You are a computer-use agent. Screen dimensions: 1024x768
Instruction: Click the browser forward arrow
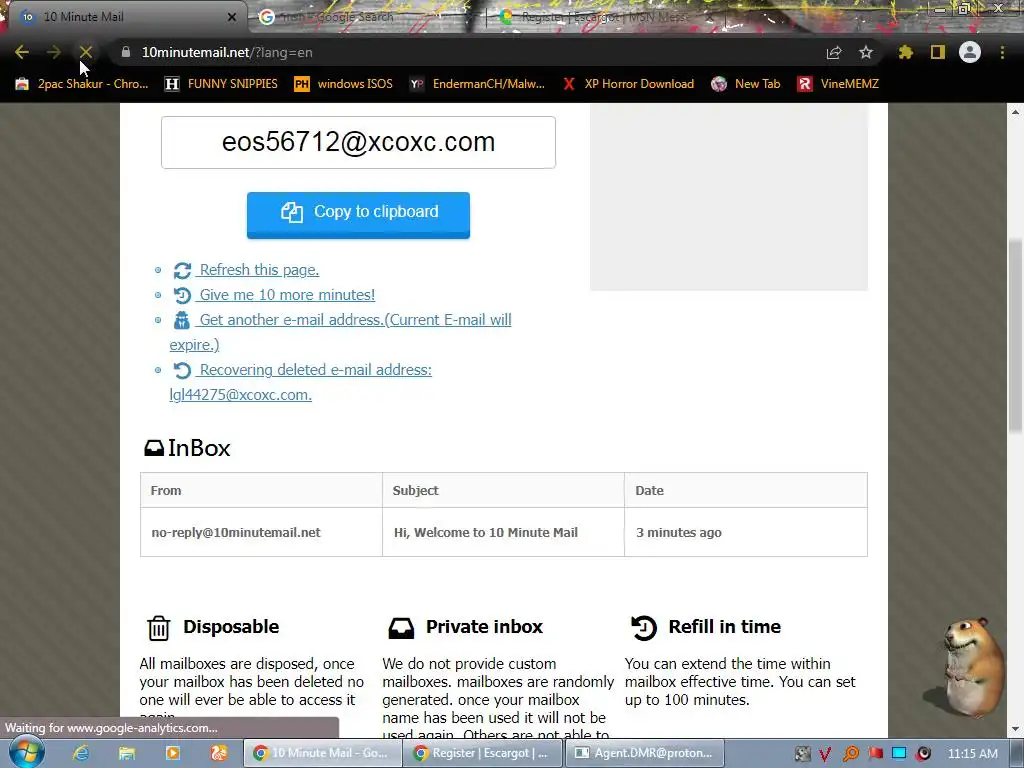click(54, 52)
